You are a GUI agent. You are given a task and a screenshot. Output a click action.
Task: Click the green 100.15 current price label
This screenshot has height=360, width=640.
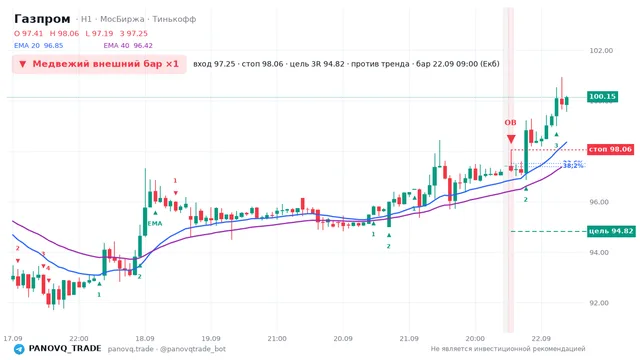(x=602, y=97)
